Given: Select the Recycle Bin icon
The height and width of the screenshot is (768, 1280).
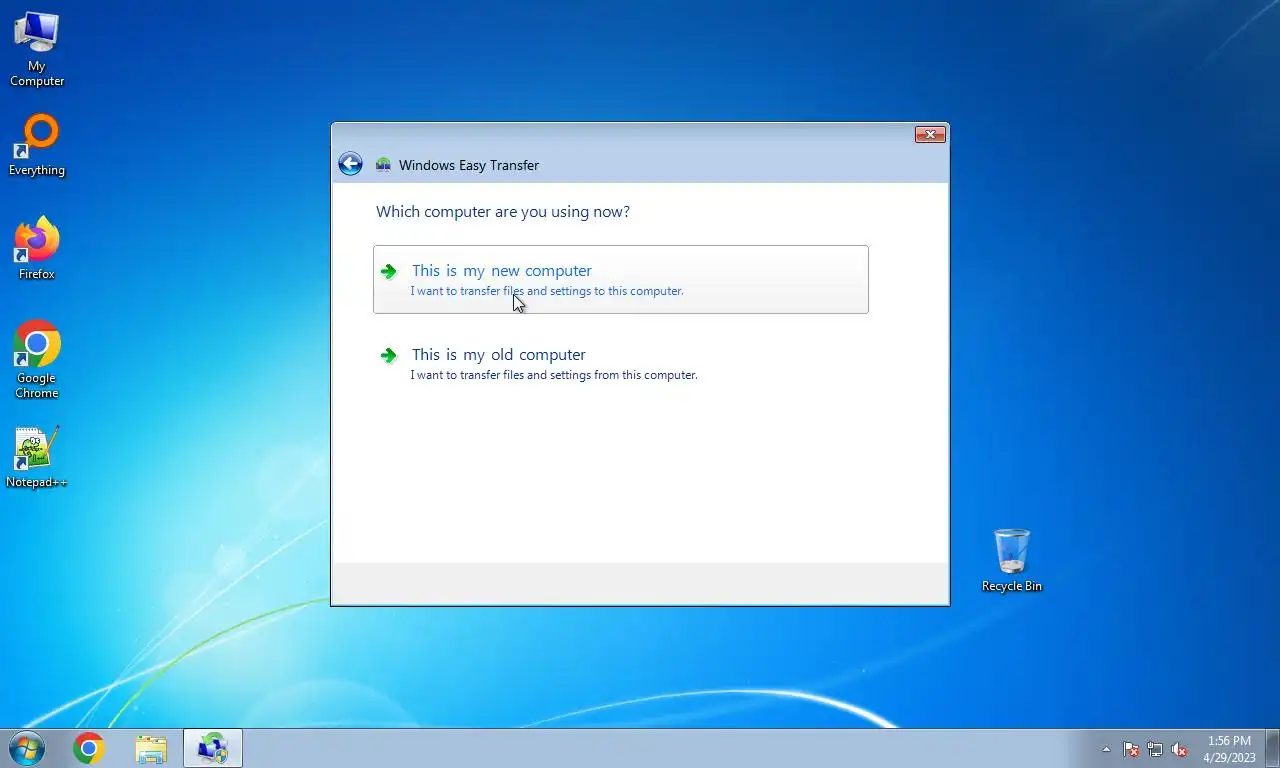Looking at the screenshot, I should [x=1012, y=560].
